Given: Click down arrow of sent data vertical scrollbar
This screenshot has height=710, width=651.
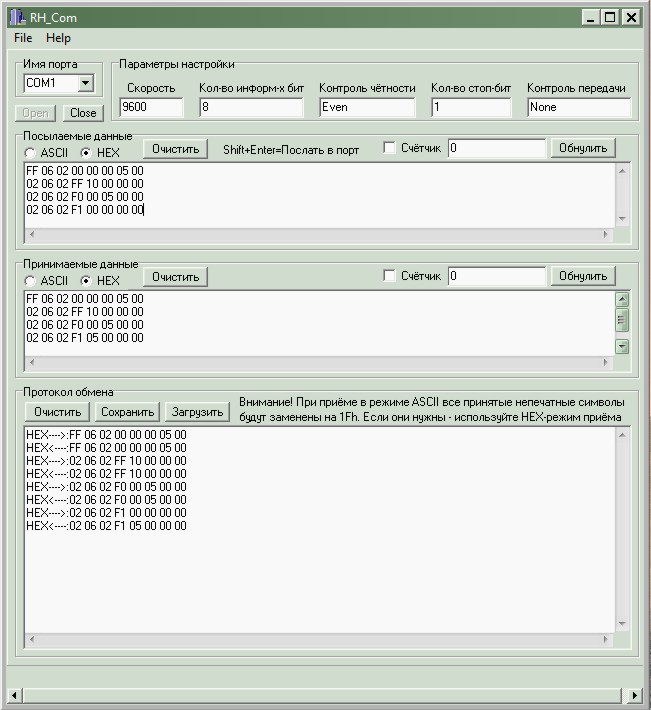Looking at the screenshot, I should pos(622,219).
